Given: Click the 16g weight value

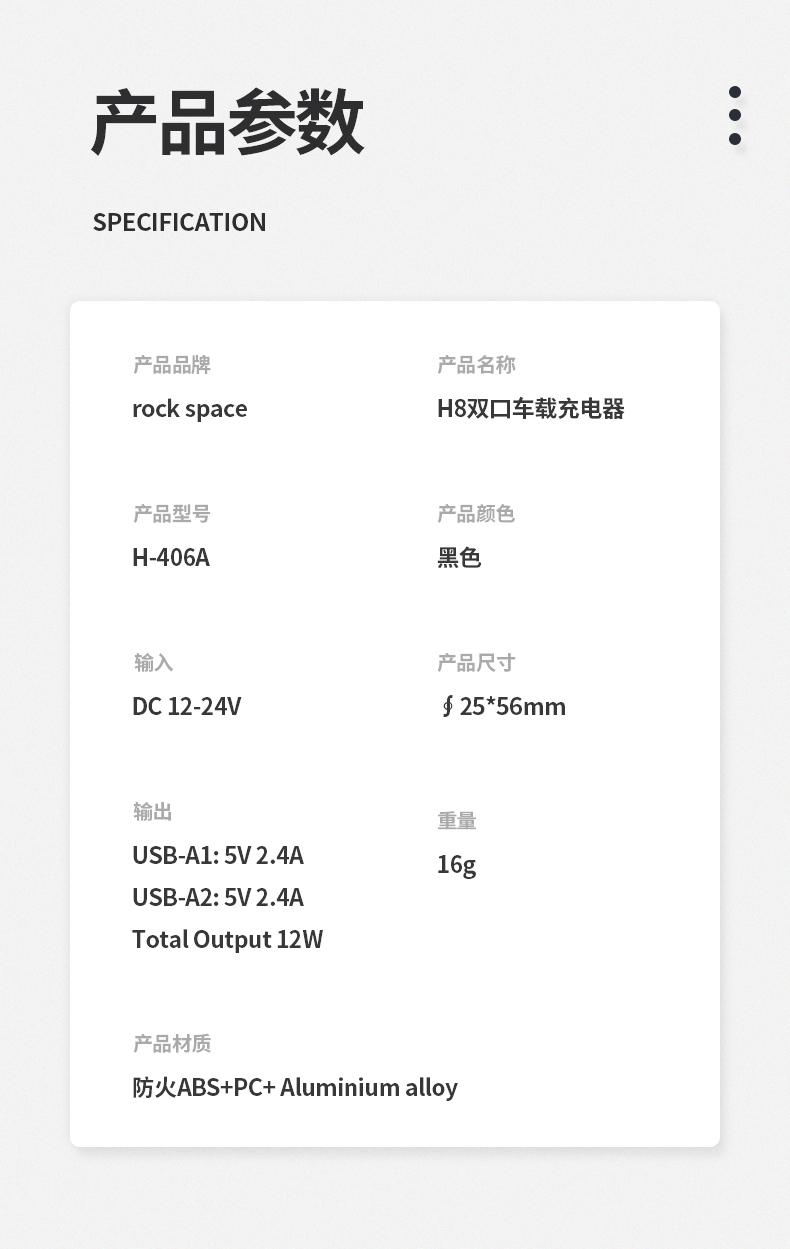Looking at the screenshot, I should point(457,864).
